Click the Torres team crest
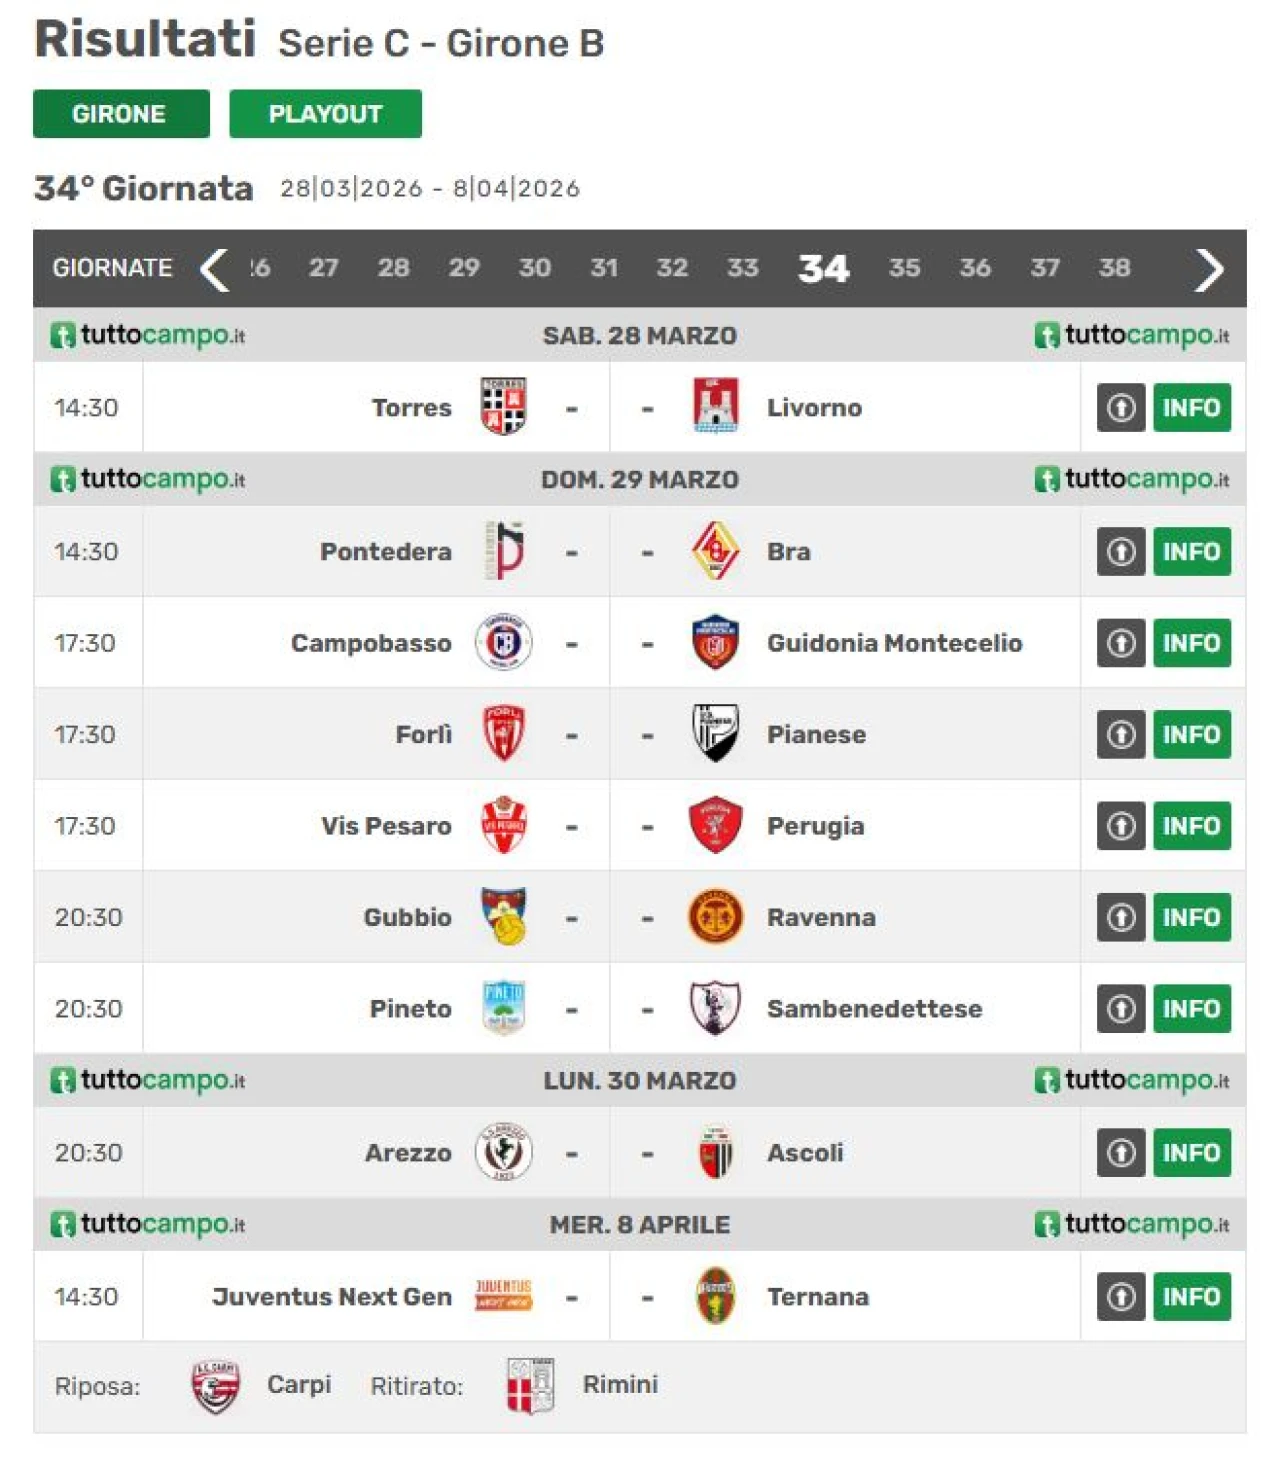The width and height of the screenshot is (1280, 1461). coord(503,406)
